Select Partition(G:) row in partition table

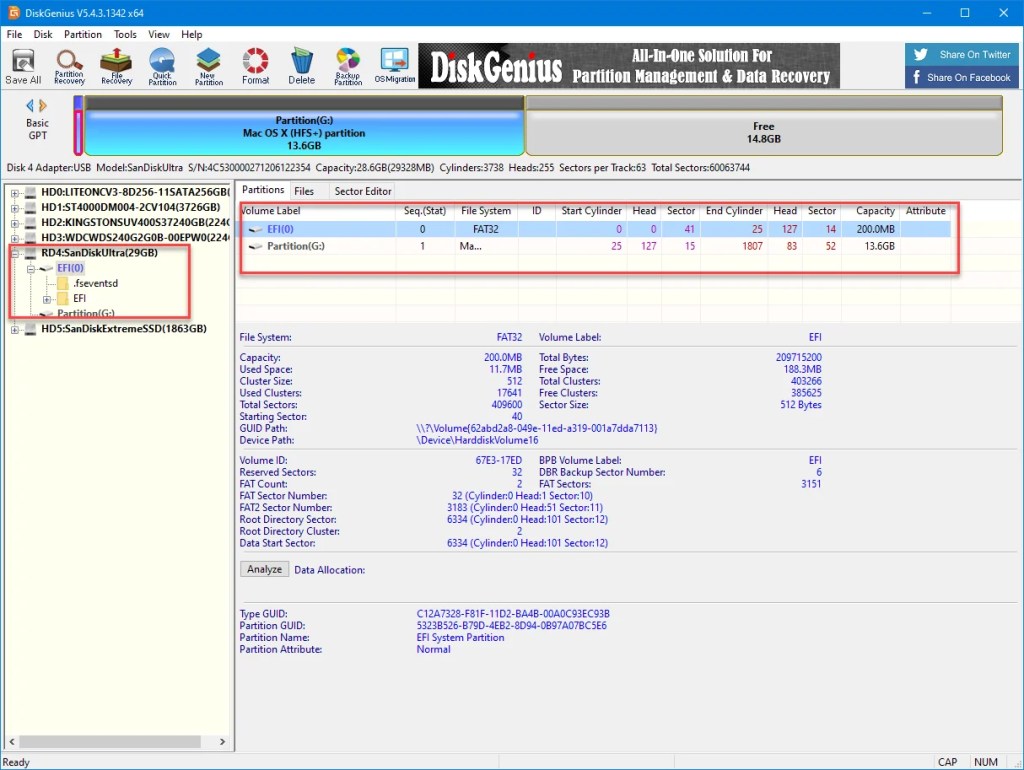595,246
